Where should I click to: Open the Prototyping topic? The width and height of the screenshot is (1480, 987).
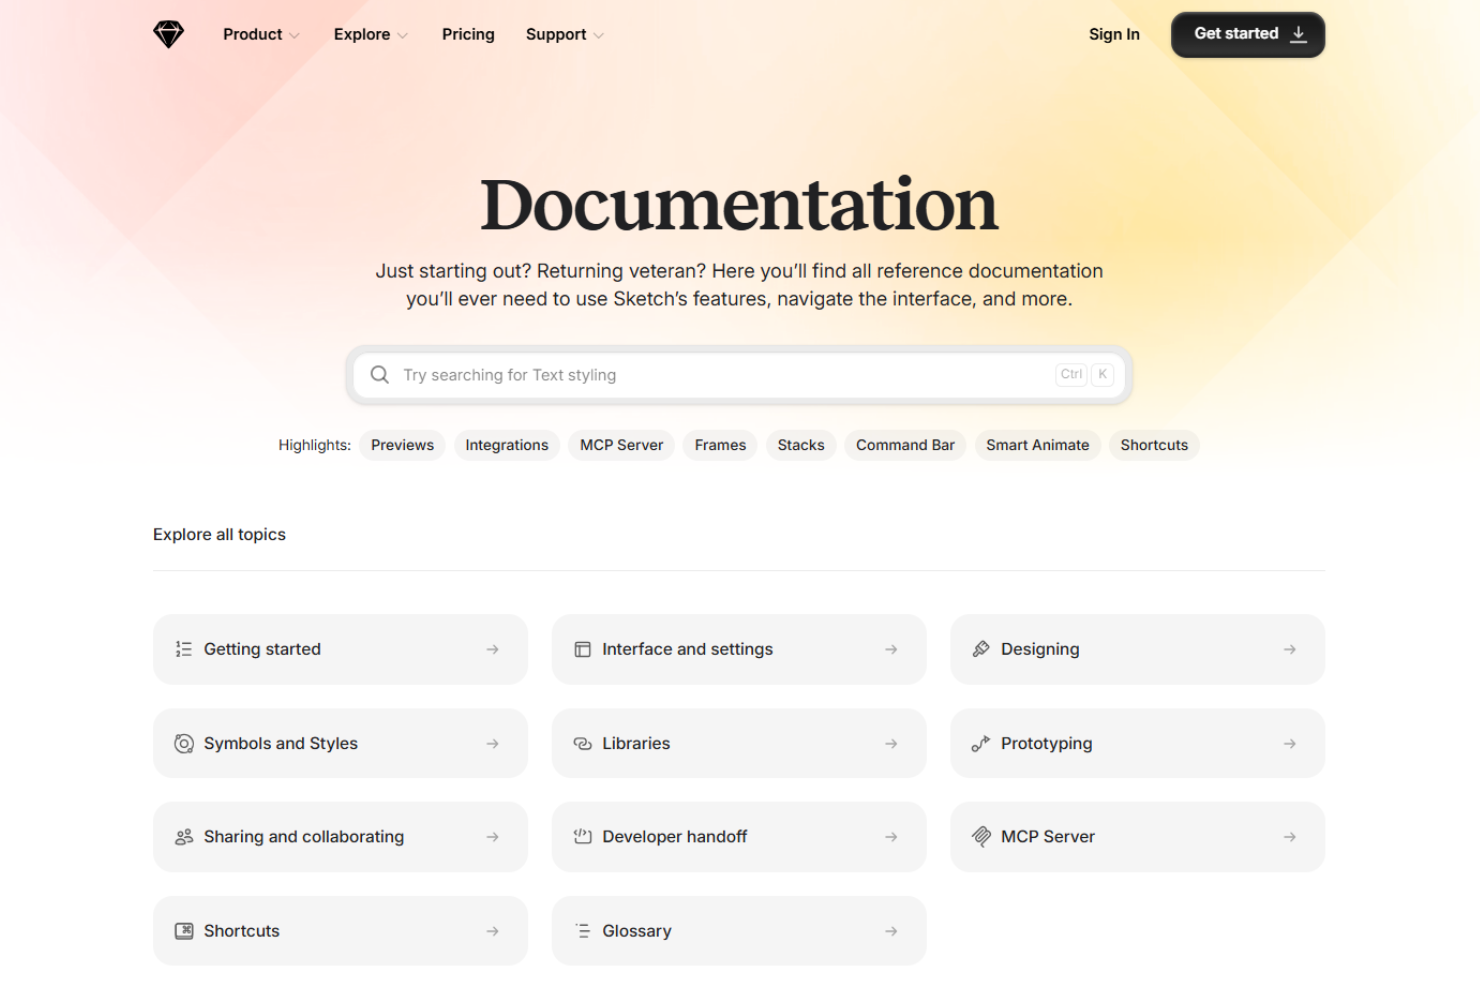tap(1137, 743)
